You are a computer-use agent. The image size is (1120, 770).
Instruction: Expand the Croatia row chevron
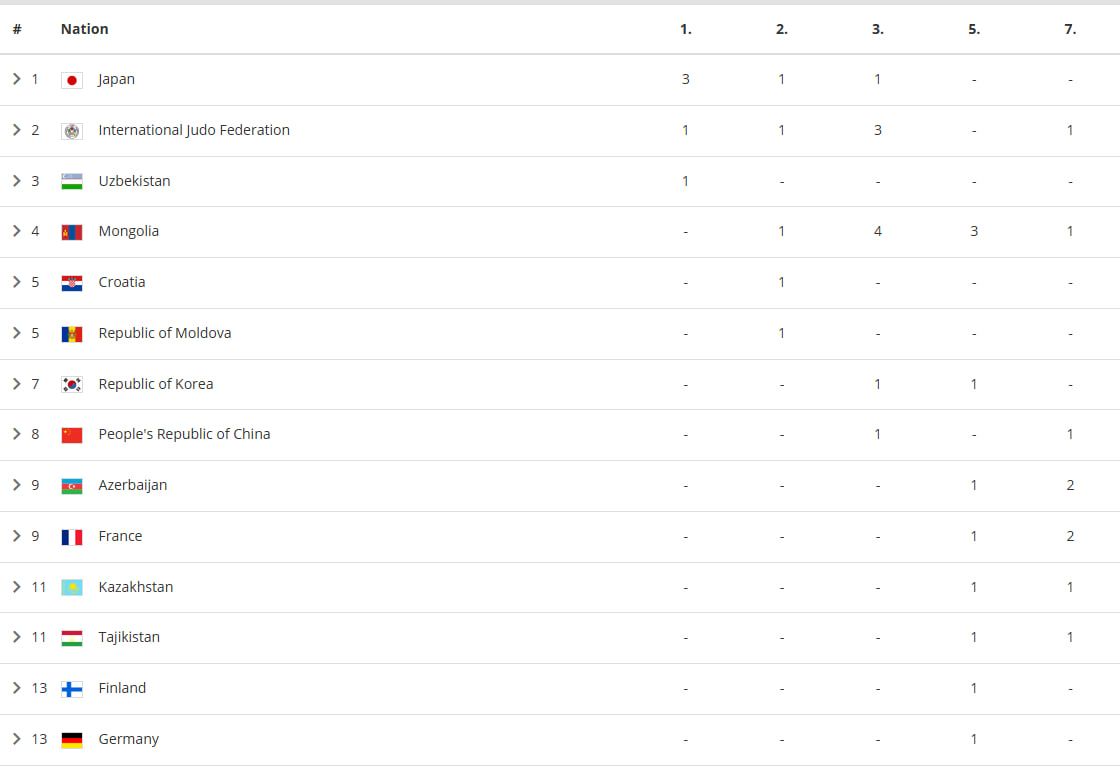pyautogui.click(x=16, y=281)
